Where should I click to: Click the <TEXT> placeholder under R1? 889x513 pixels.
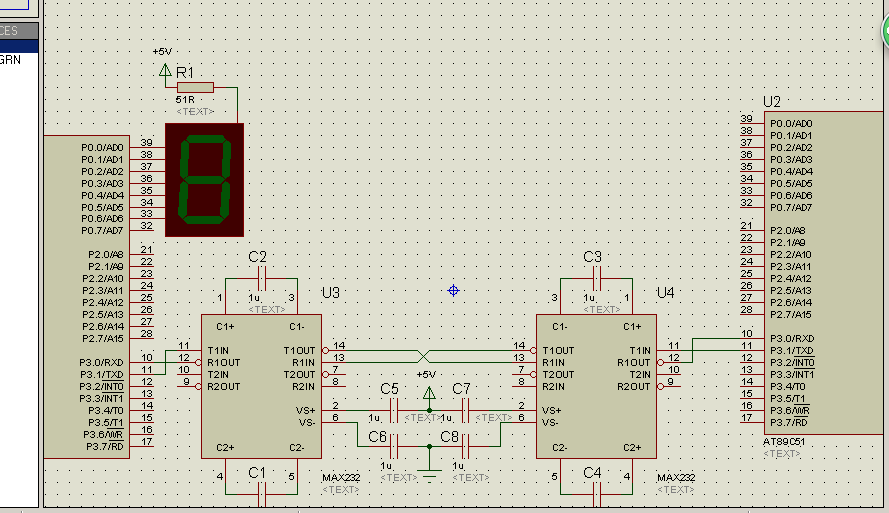point(195,112)
